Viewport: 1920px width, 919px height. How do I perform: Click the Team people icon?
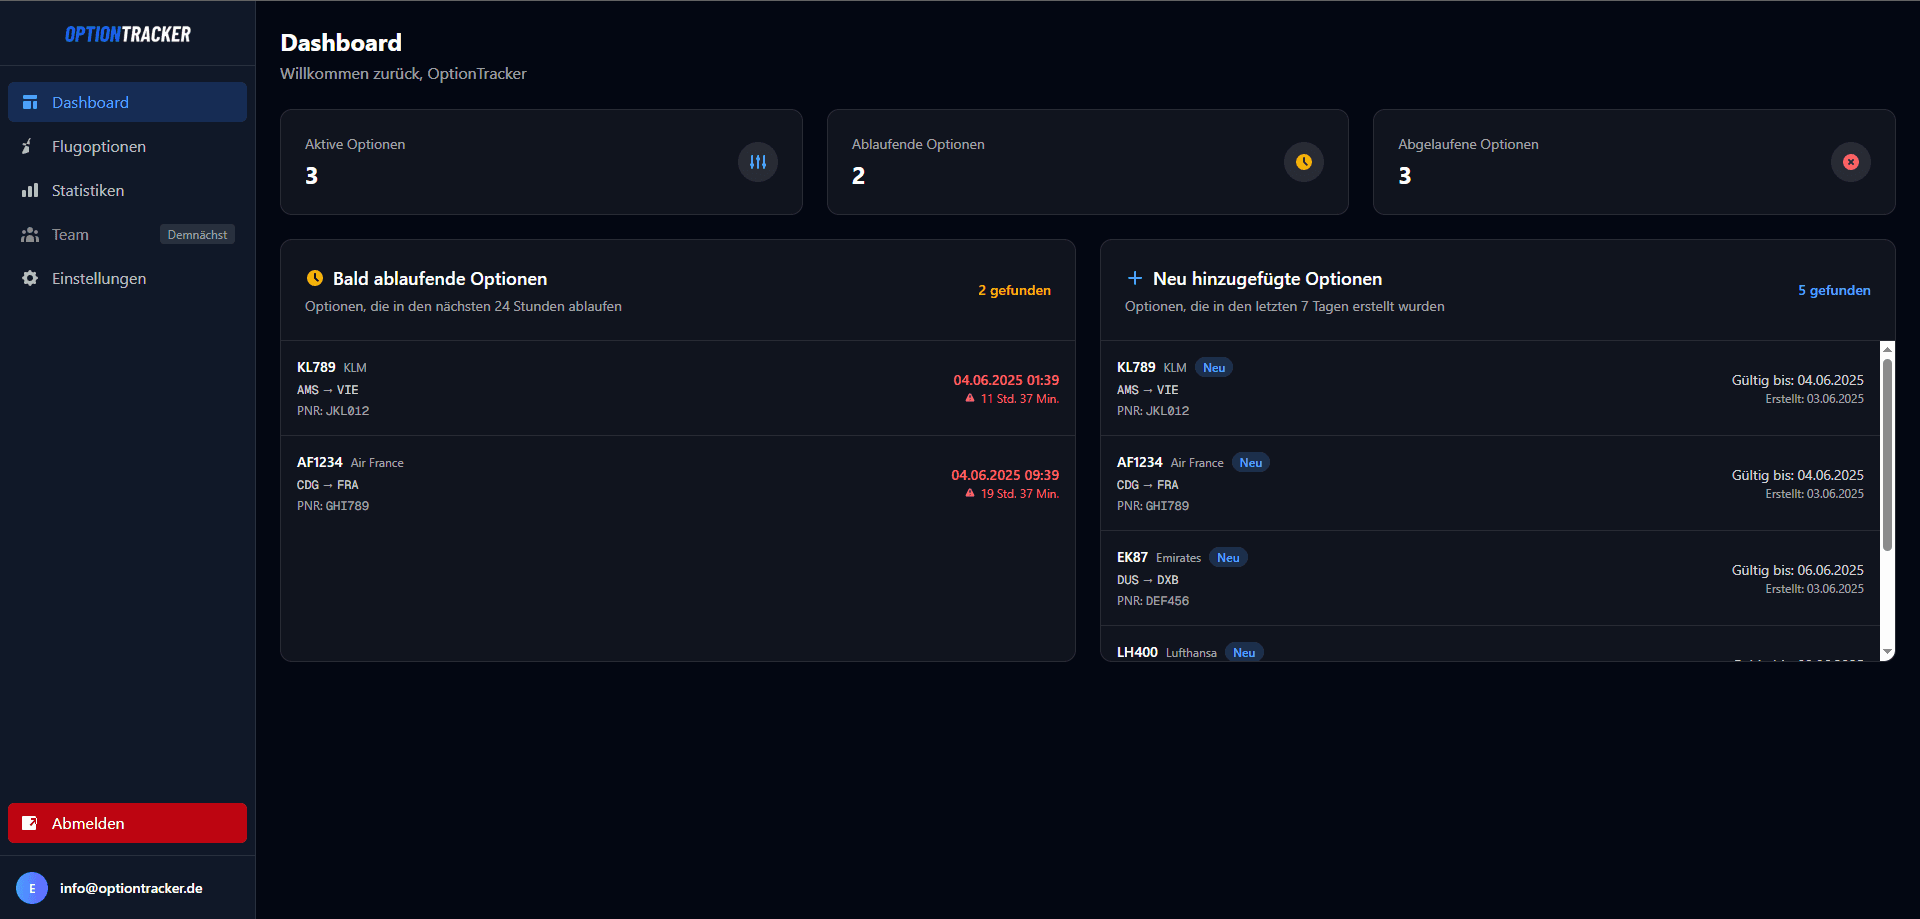[30, 234]
